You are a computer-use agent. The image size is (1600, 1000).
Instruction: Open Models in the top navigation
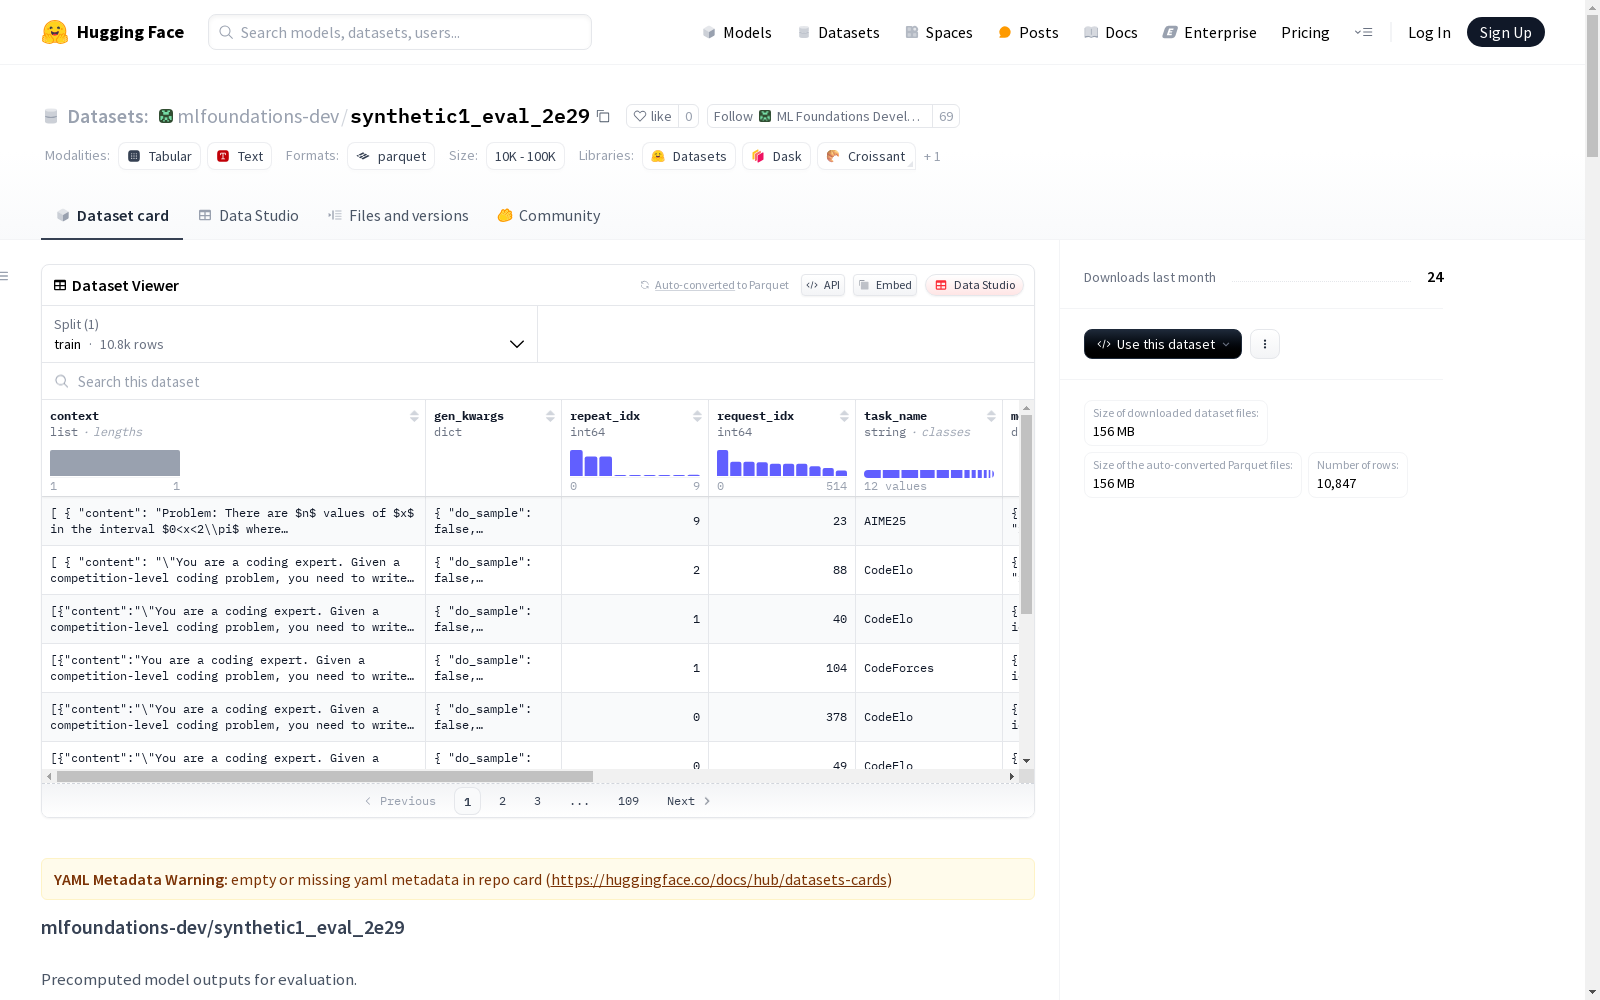pos(737,32)
